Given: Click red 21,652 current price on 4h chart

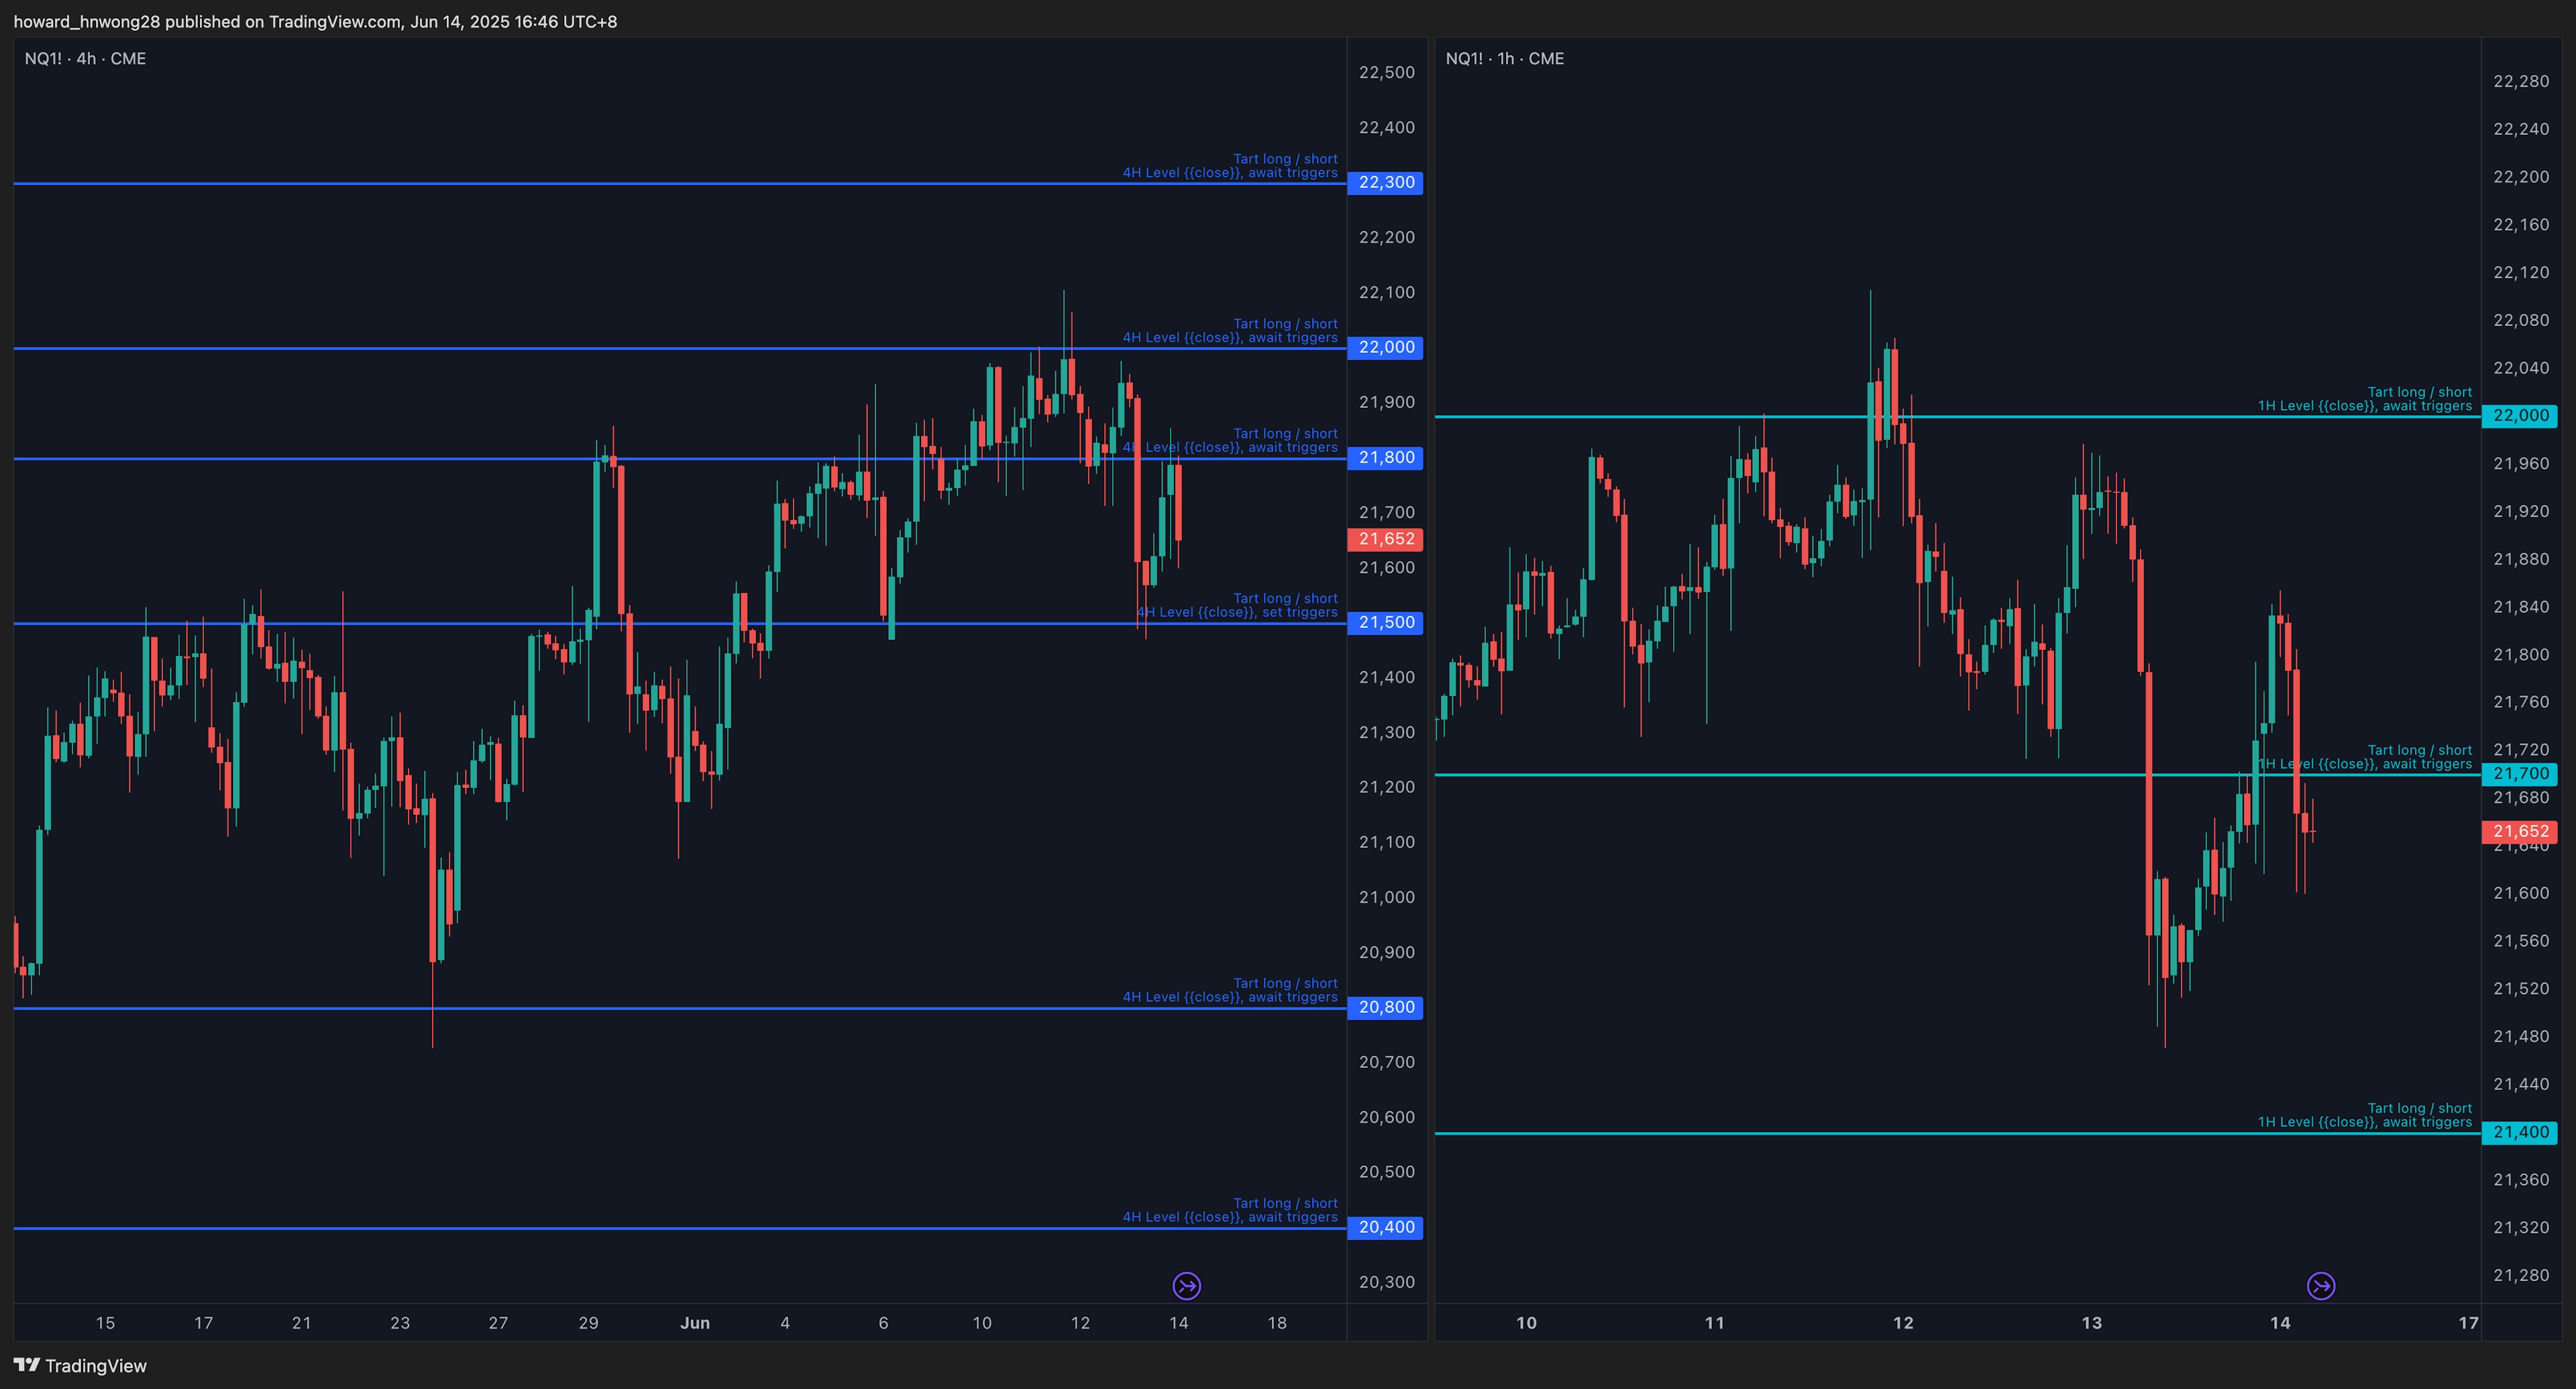Looking at the screenshot, I should pos(1385,539).
